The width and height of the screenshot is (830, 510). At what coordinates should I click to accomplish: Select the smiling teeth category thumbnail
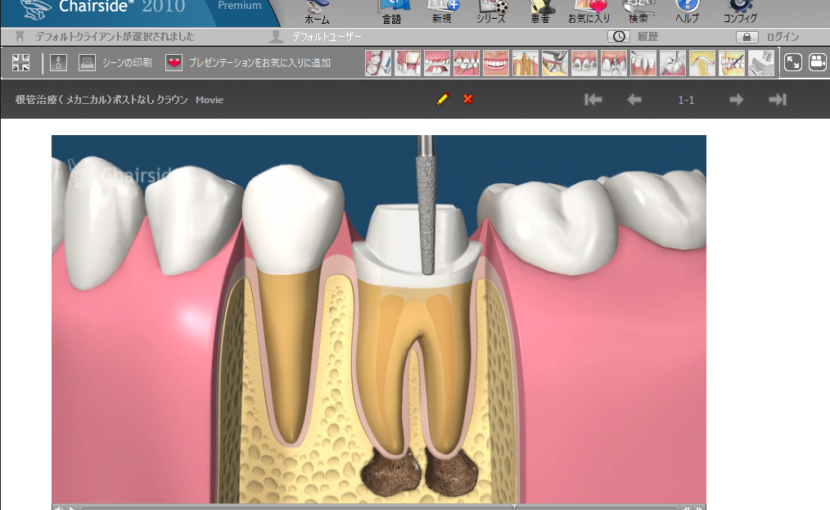point(496,63)
